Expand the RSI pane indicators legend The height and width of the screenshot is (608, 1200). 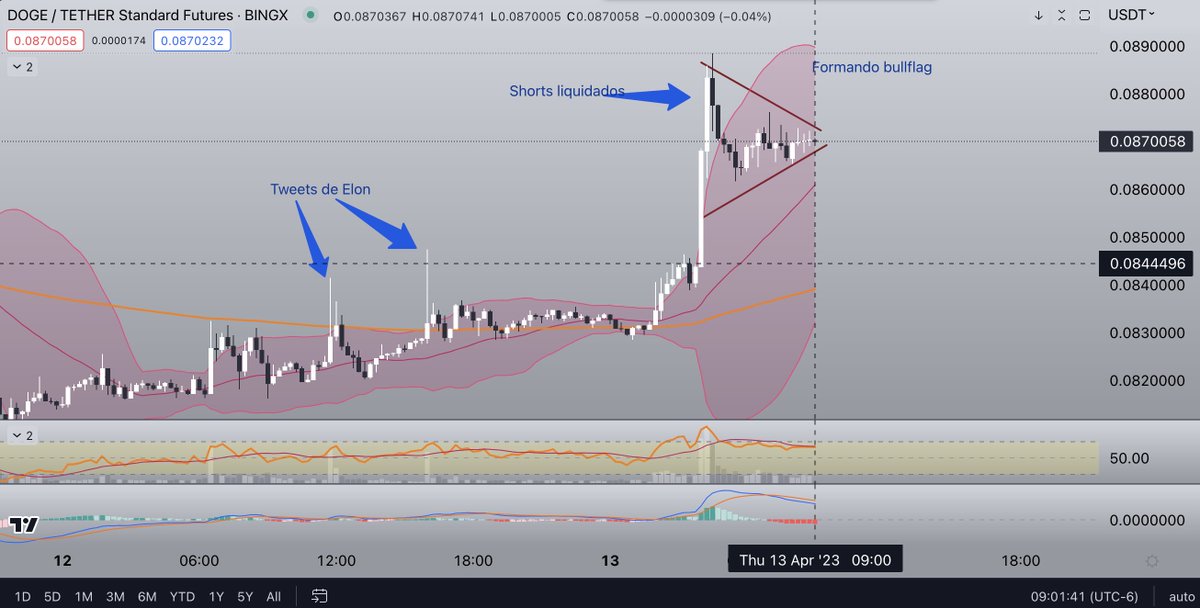21,435
